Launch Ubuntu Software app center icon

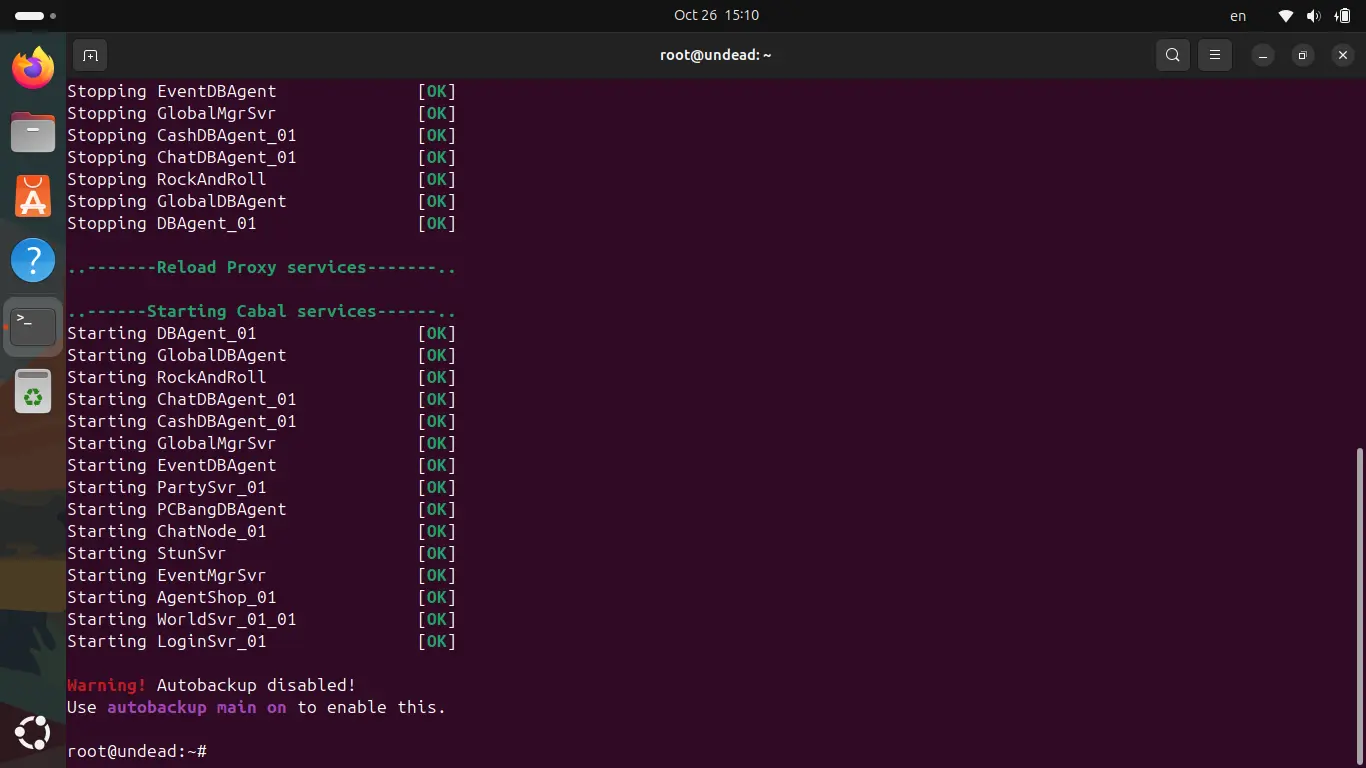[33, 196]
